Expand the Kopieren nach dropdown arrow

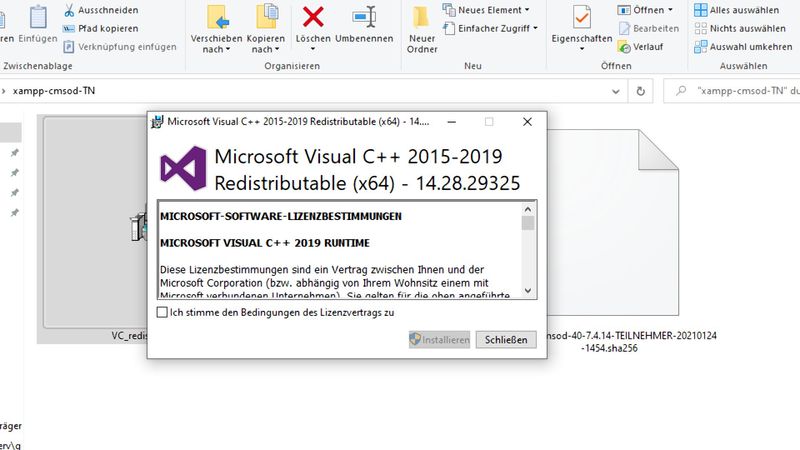tap(277, 49)
